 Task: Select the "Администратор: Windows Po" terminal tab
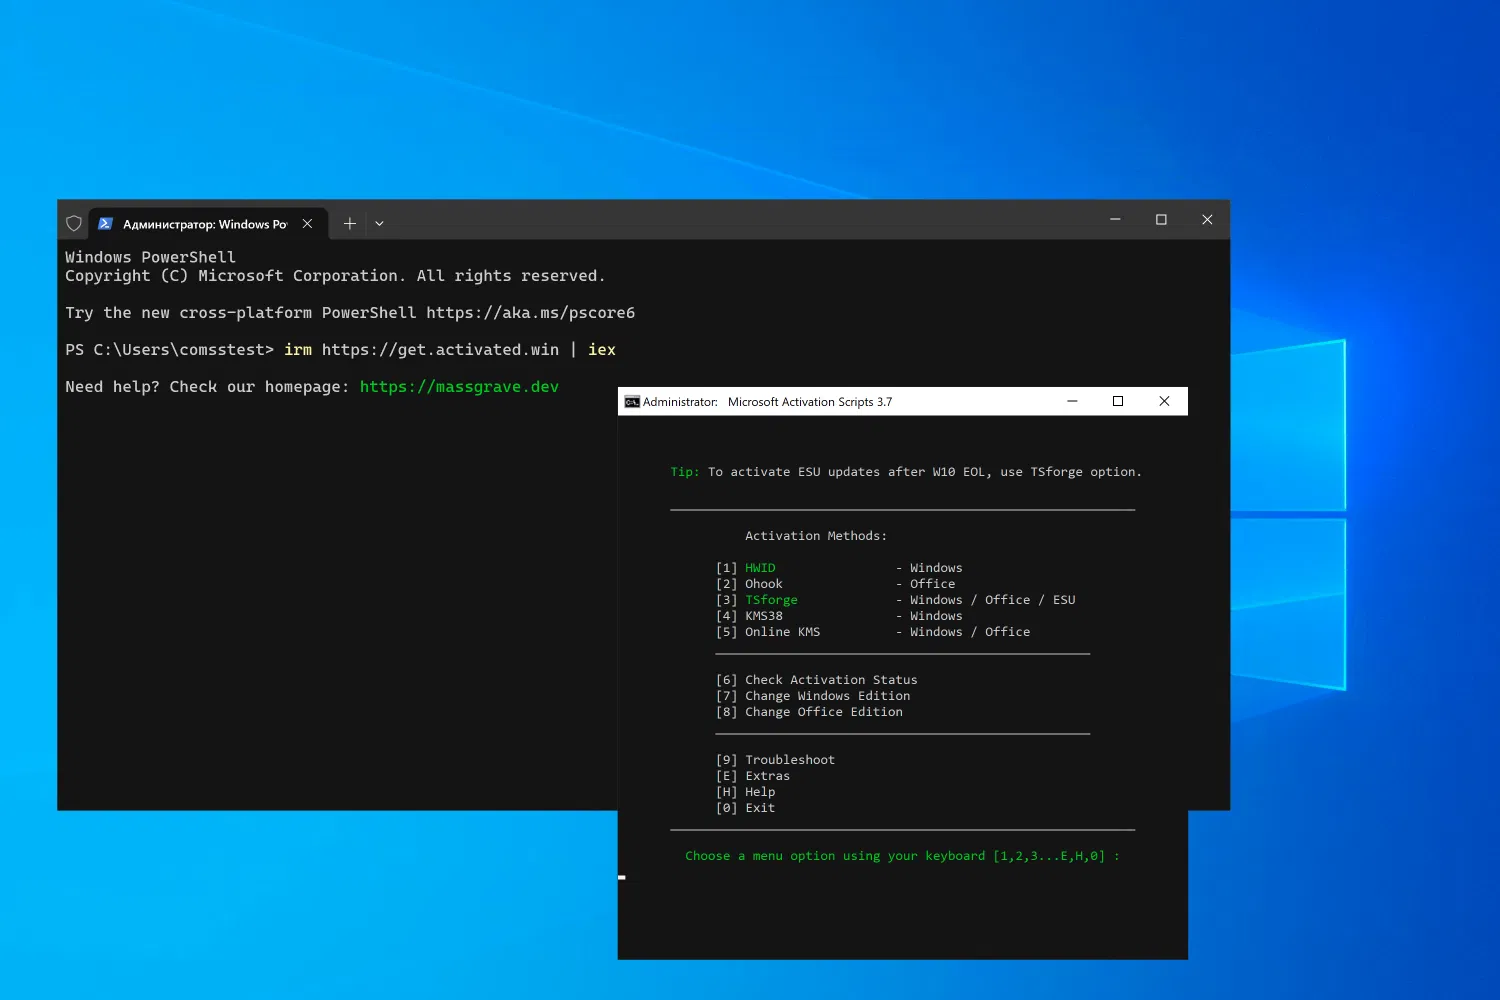[208, 224]
